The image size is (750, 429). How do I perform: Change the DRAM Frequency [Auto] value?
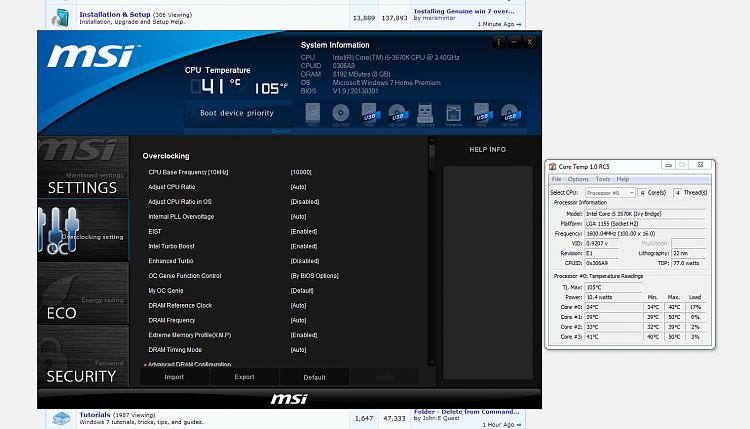tap(298, 320)
